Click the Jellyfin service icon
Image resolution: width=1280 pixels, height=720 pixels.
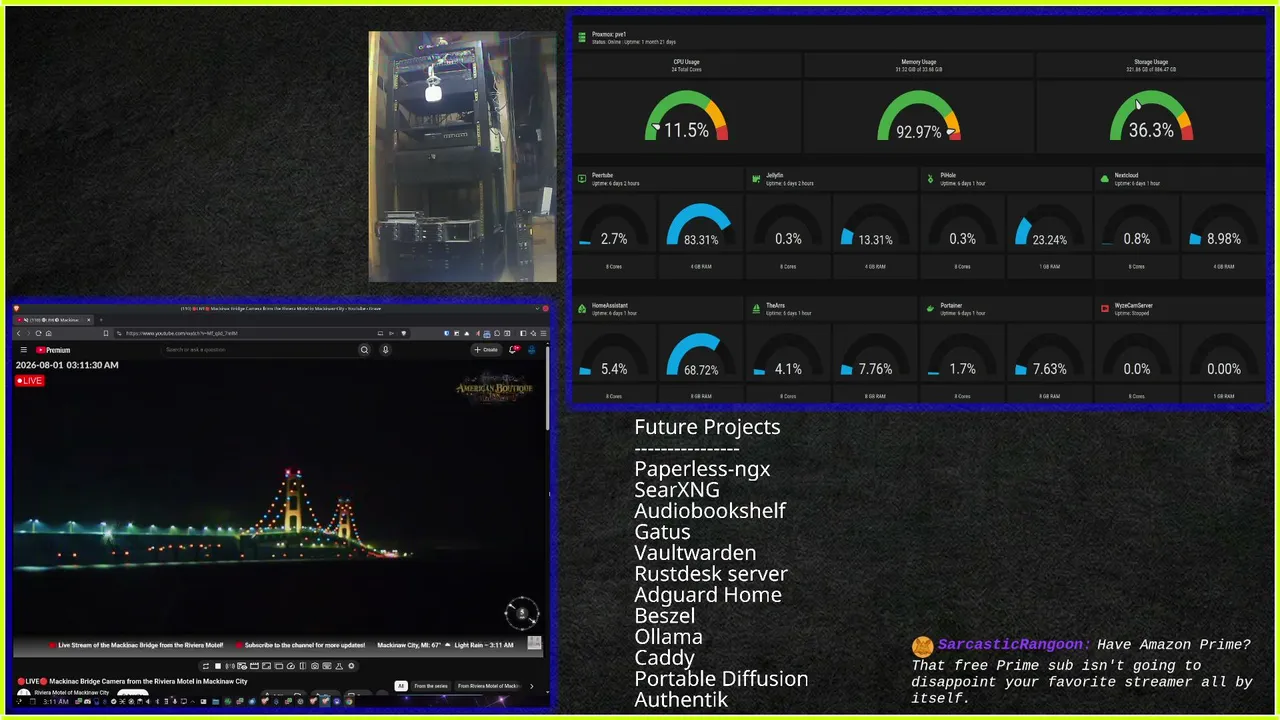tap(756, 179)
